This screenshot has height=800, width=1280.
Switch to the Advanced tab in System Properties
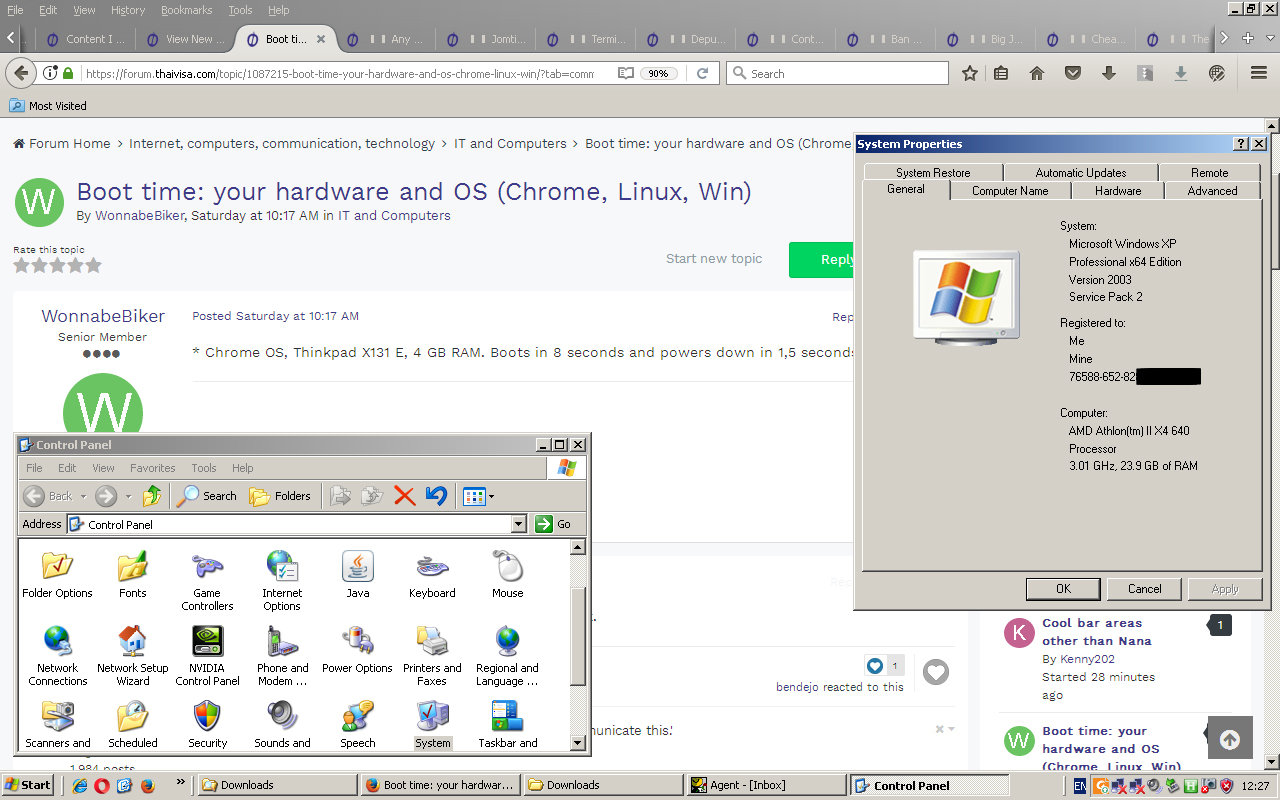click(x=1212, y=190)
